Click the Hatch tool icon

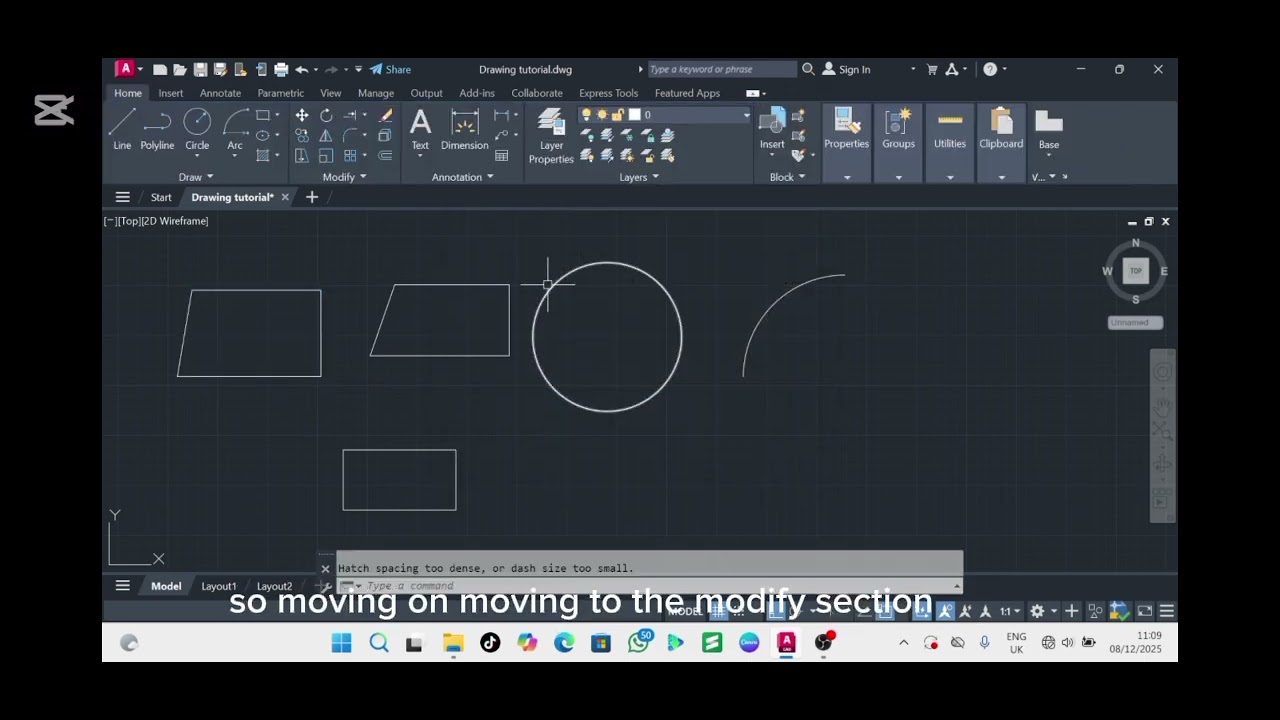click(262, 155)
